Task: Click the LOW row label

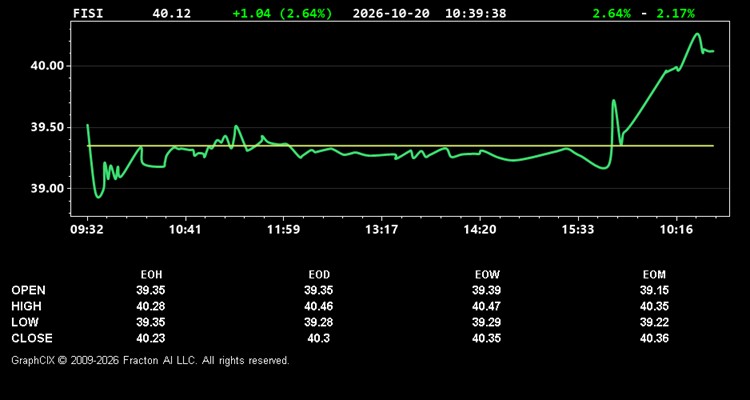Action: [25, 322]
